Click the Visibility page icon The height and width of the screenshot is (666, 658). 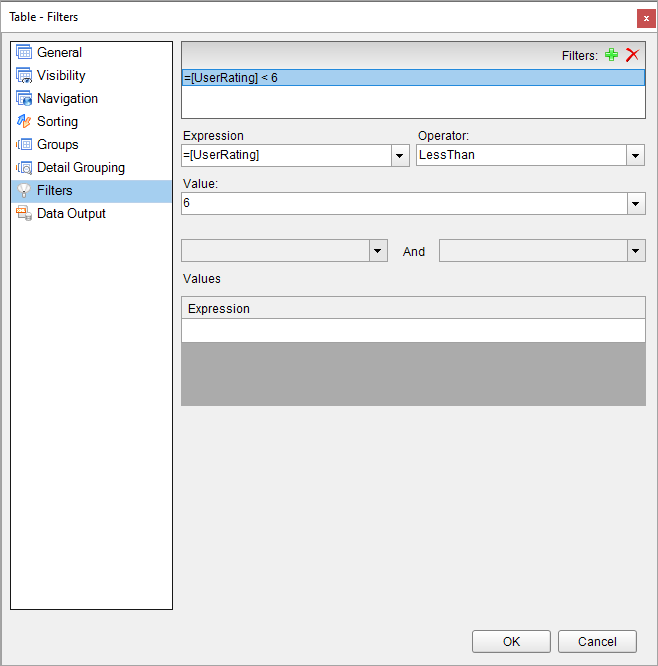pos(24,75)
